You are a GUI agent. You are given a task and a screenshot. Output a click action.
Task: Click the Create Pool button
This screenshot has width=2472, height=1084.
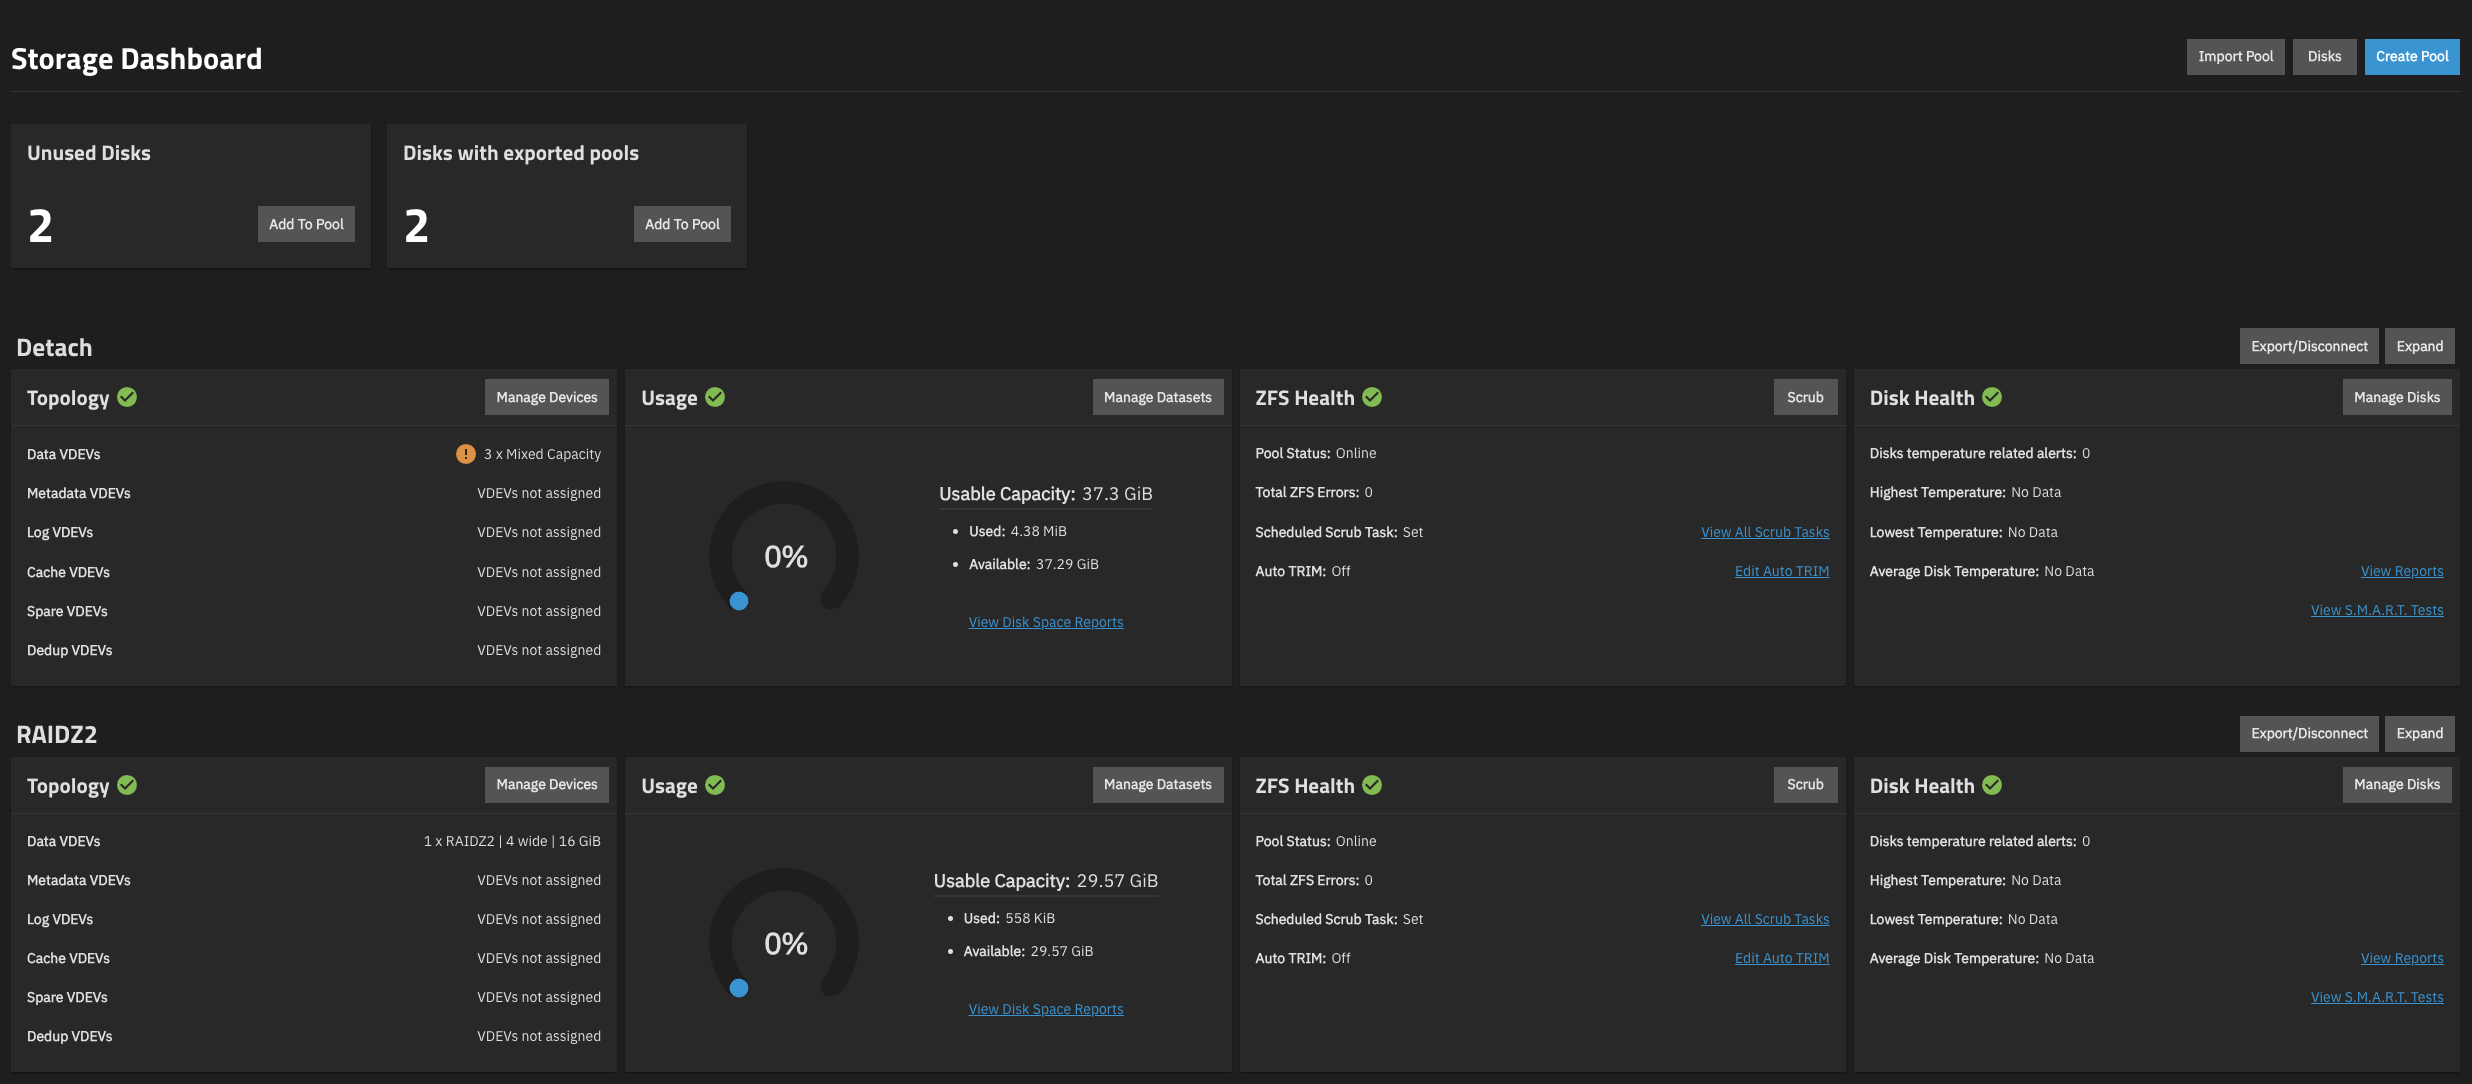coord(2412,57)
